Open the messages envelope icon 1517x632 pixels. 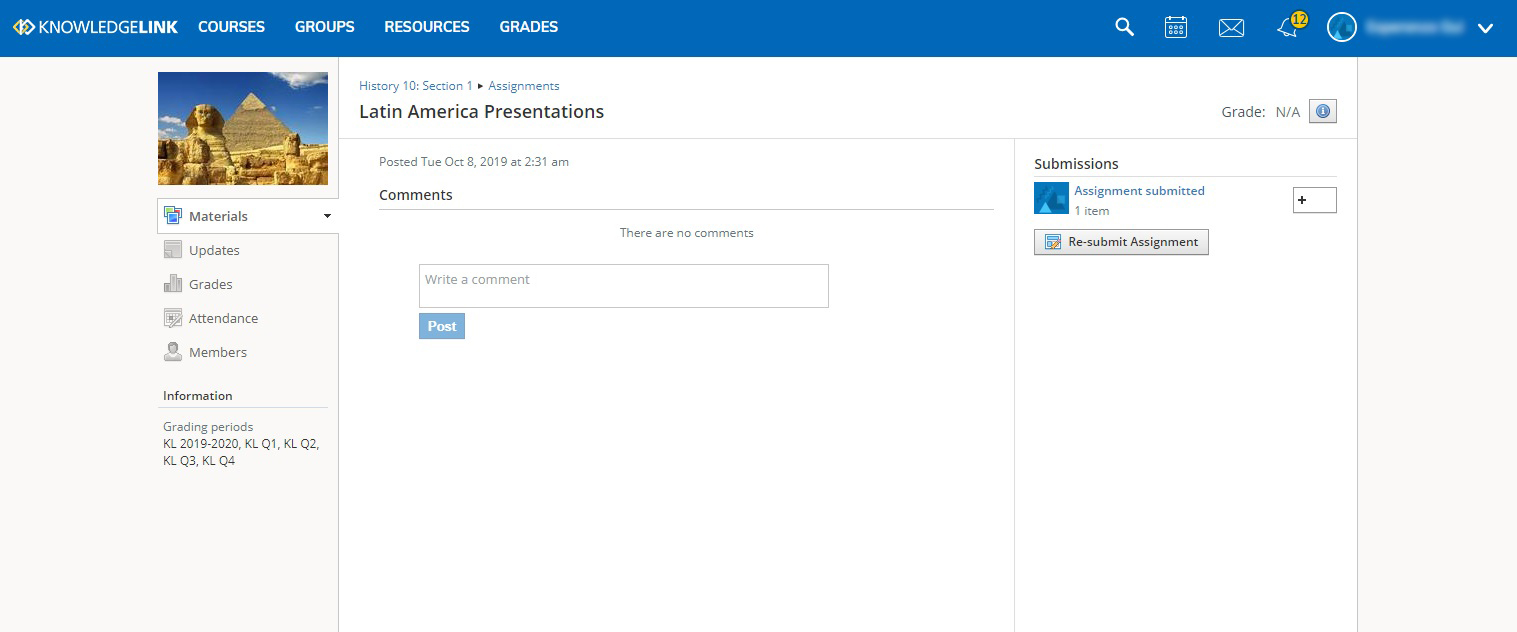1231,28
